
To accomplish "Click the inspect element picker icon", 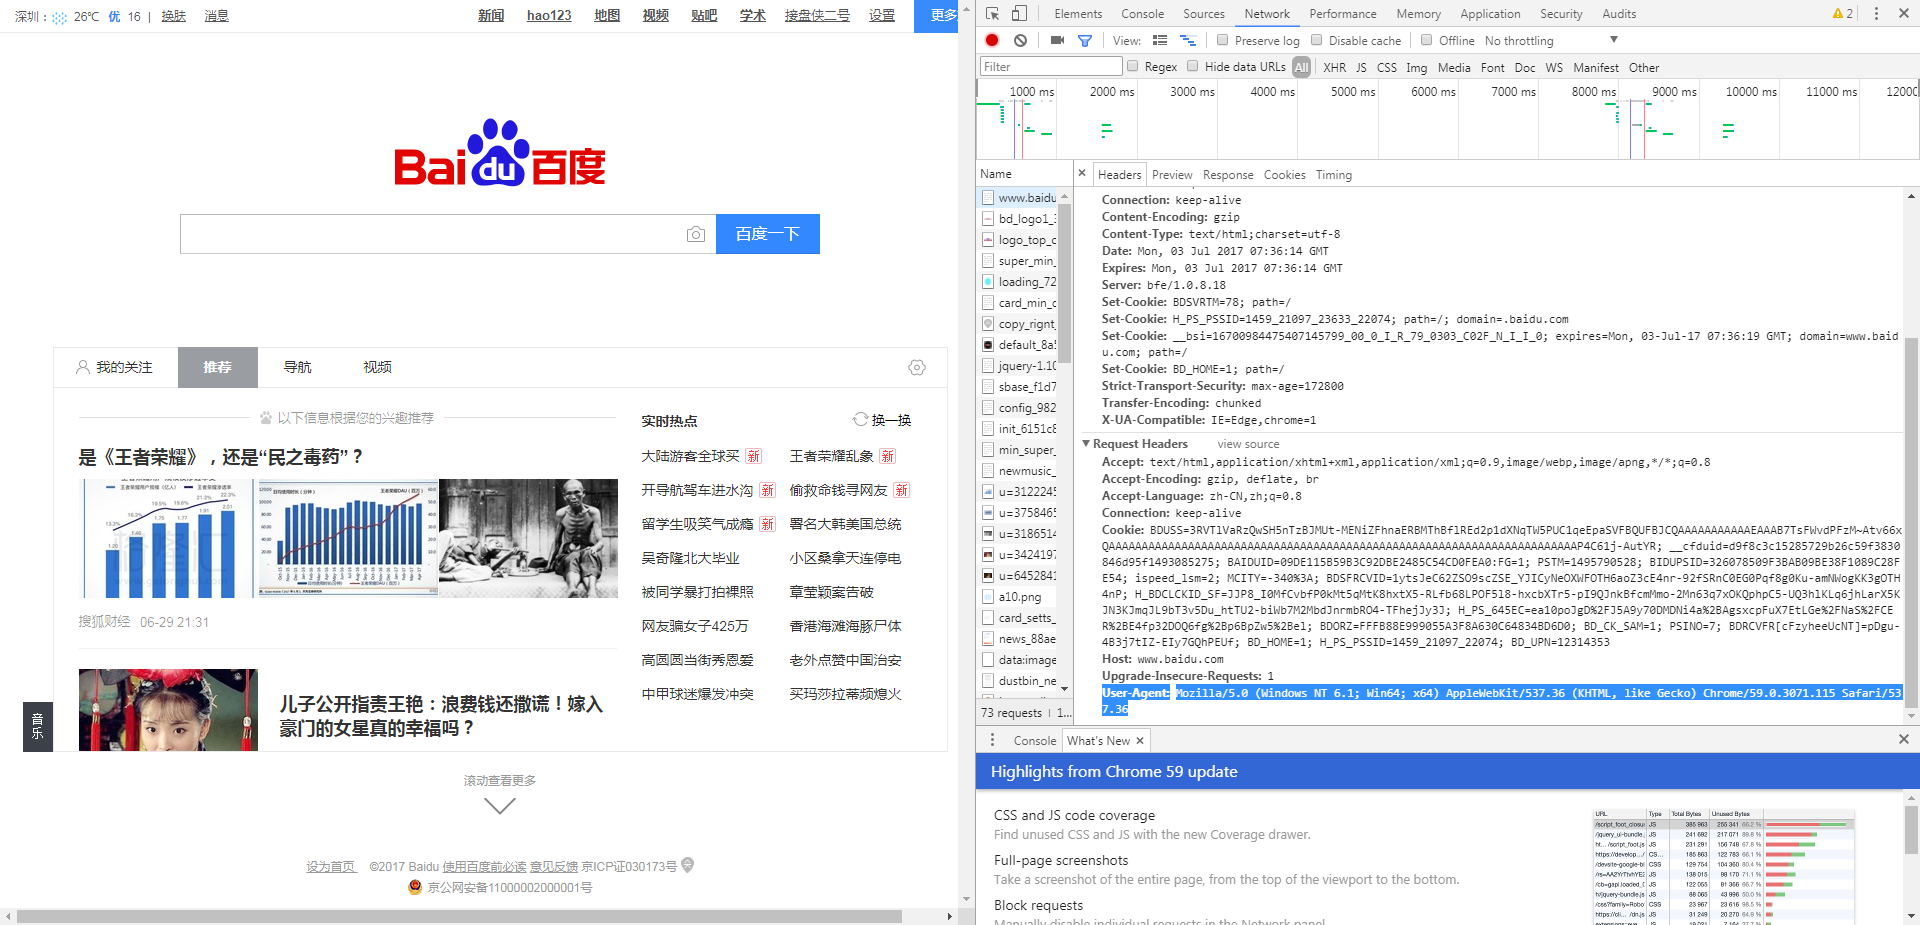I will tap(992, 14).
